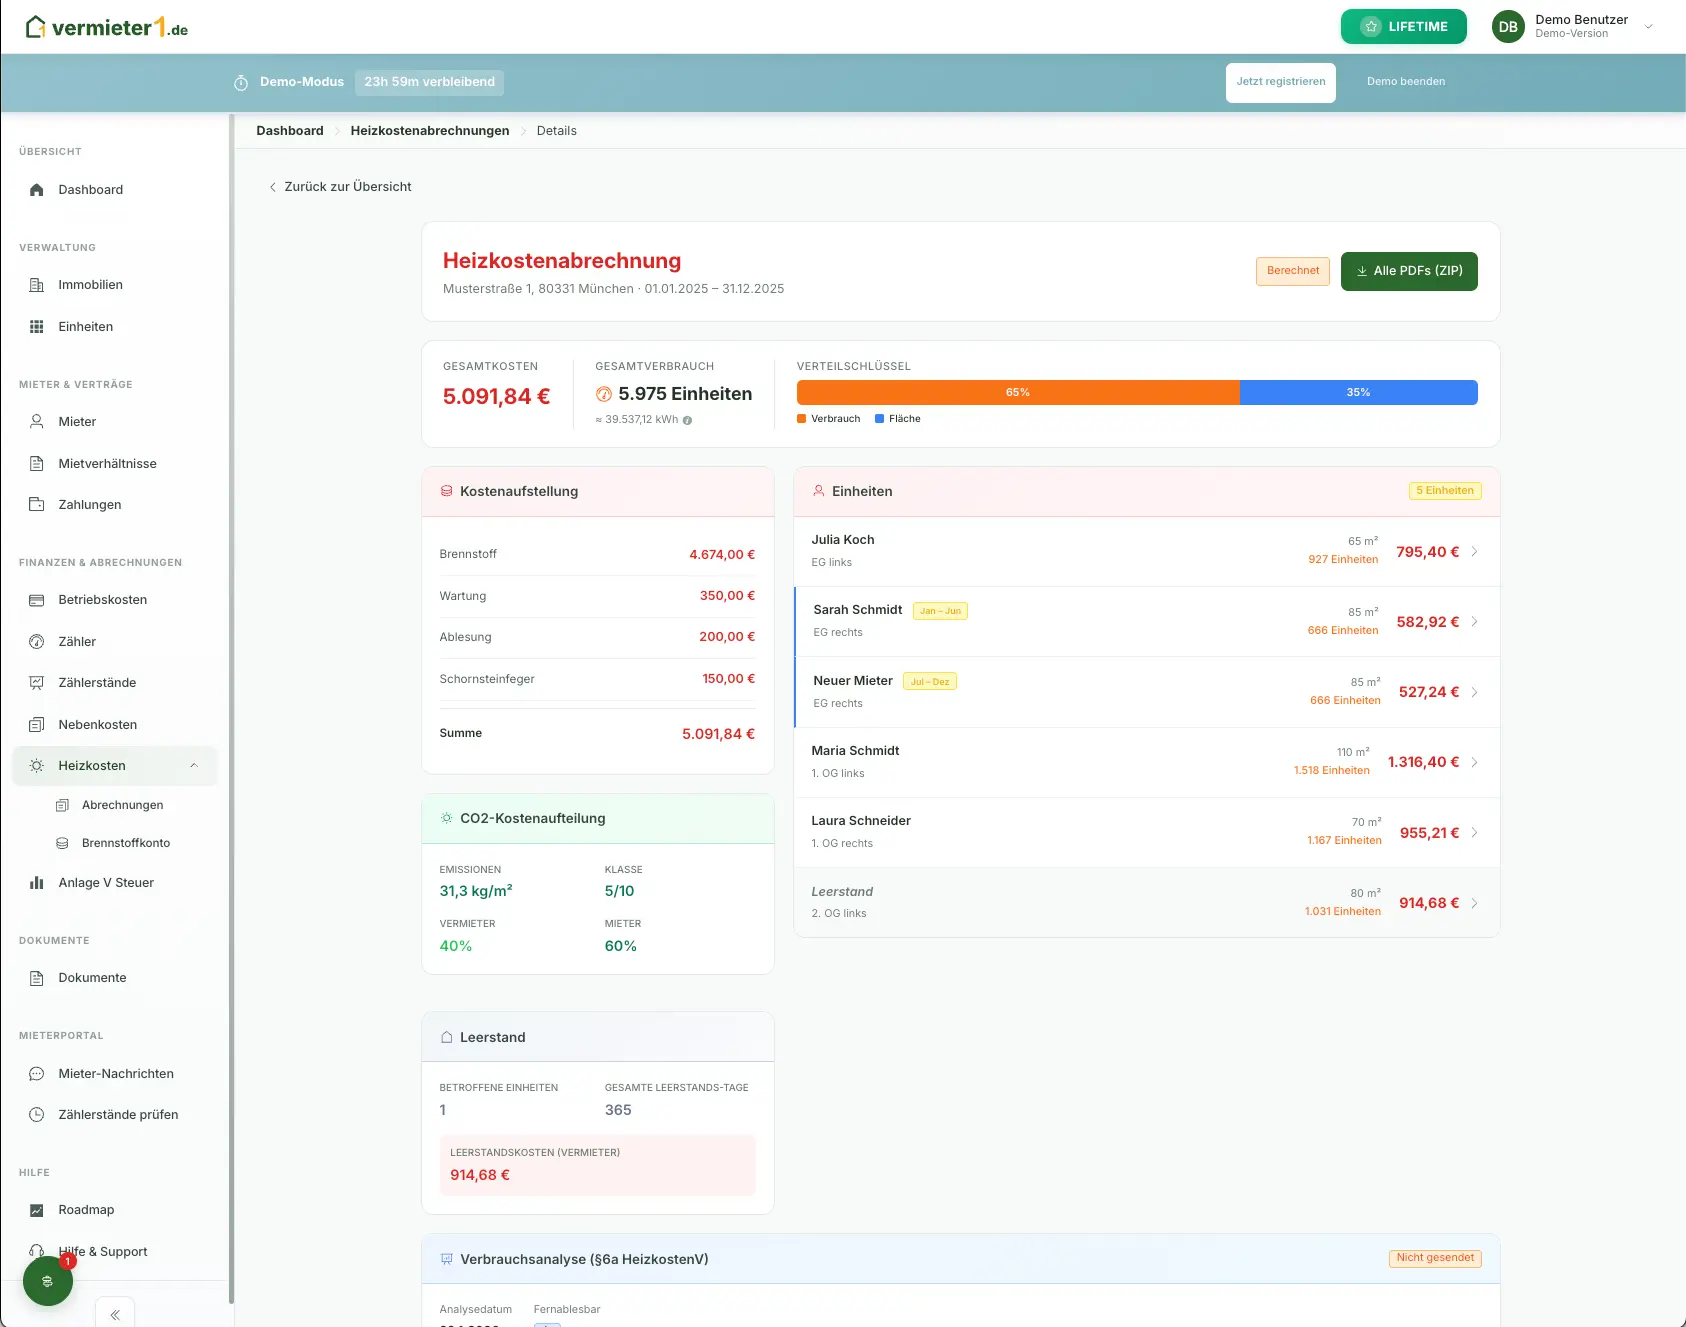This screenshot has height=1327, width=1686.
Task: Collapse the sidebar with double-chevron button
Action: coord(115,1314)
